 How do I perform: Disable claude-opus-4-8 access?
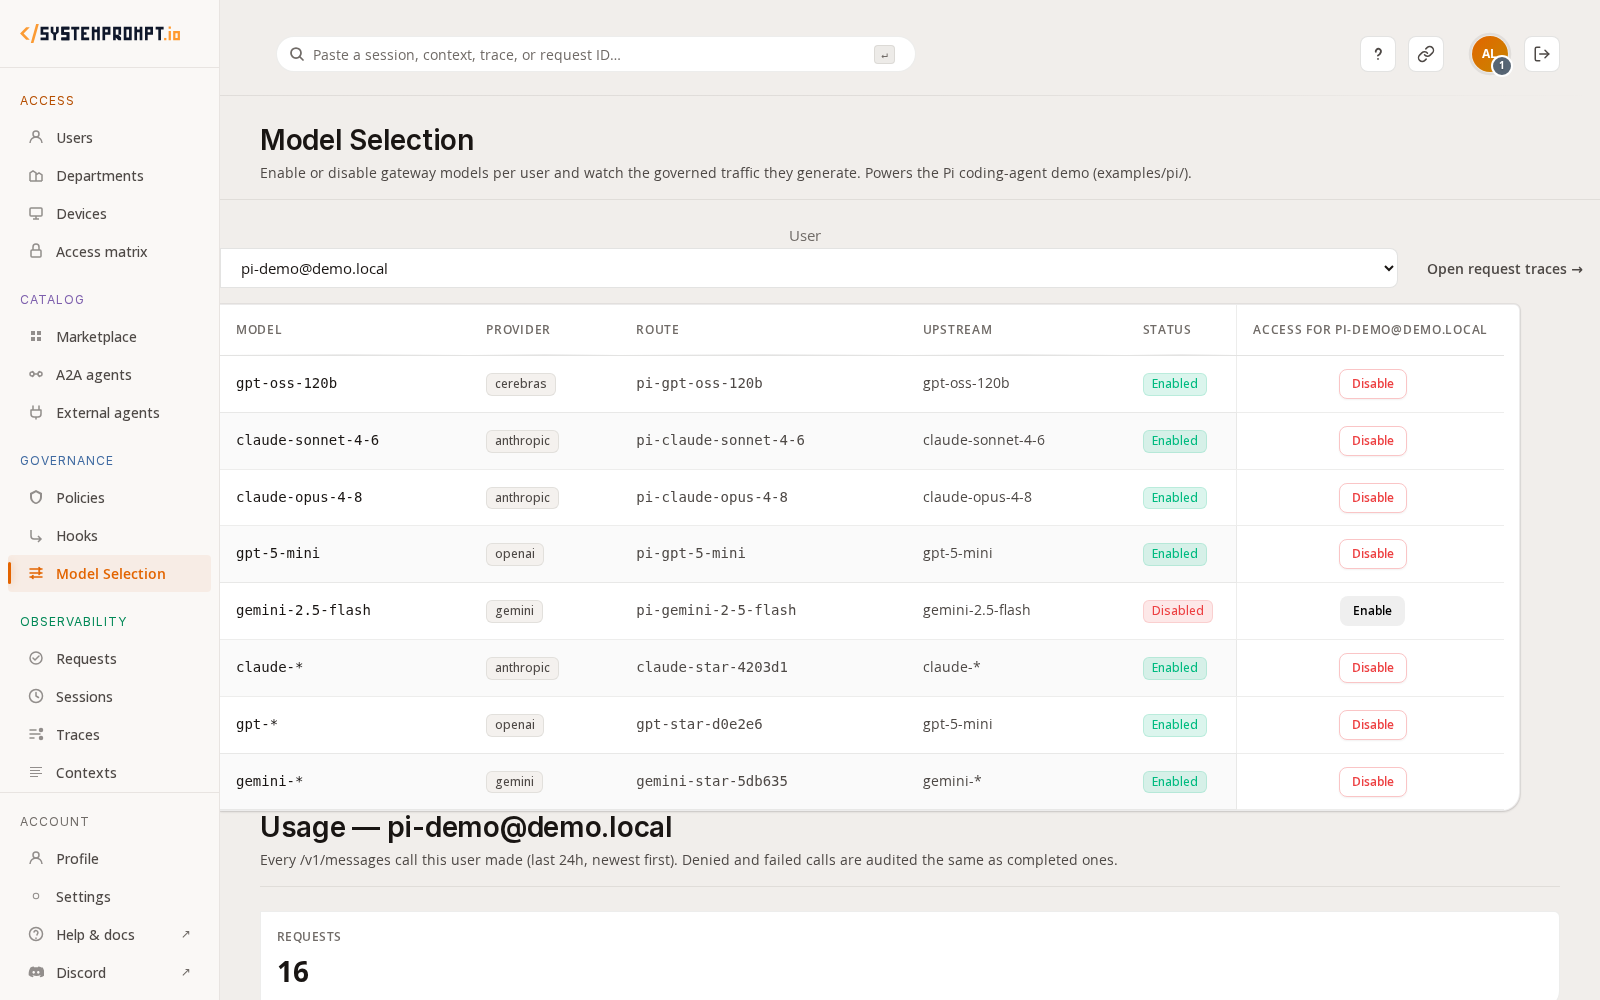pos(1372,498)
